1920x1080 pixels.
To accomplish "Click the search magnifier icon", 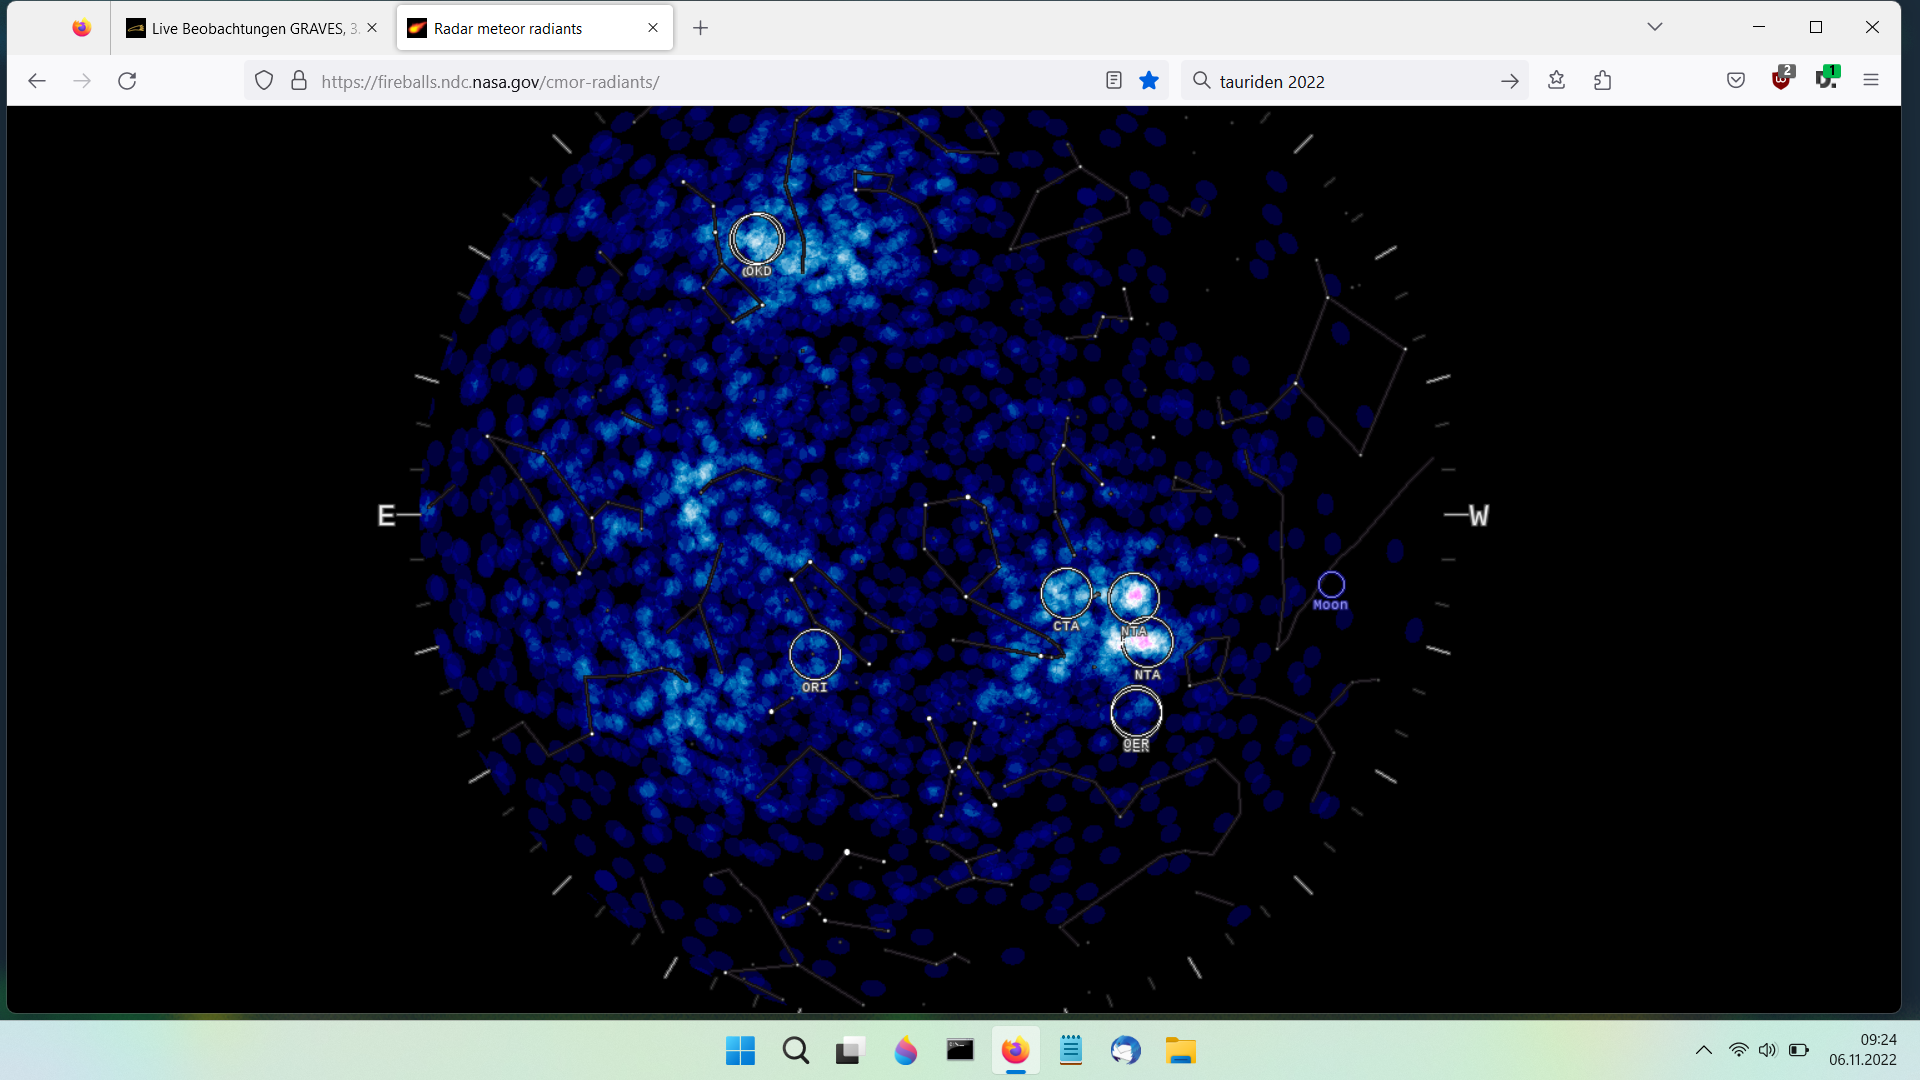I will point(1202,81).
